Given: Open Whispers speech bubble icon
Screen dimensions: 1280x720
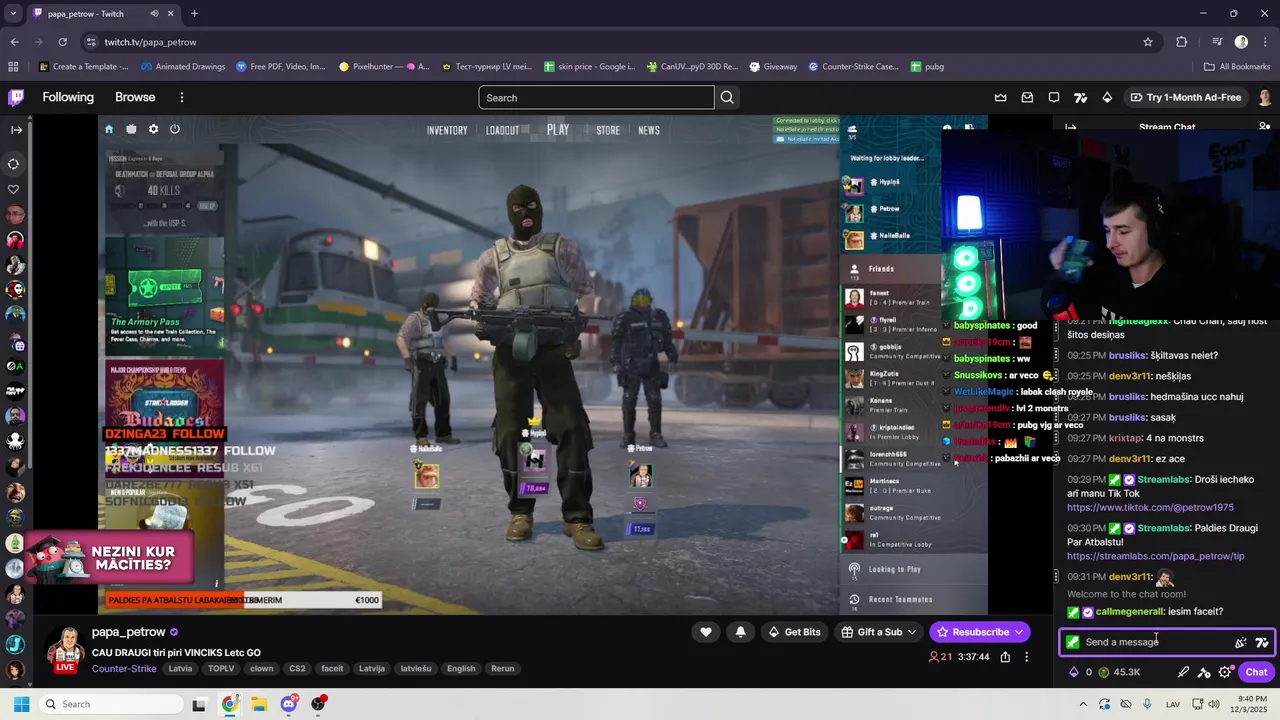Looking at the screenshot, I should 1054,97.
